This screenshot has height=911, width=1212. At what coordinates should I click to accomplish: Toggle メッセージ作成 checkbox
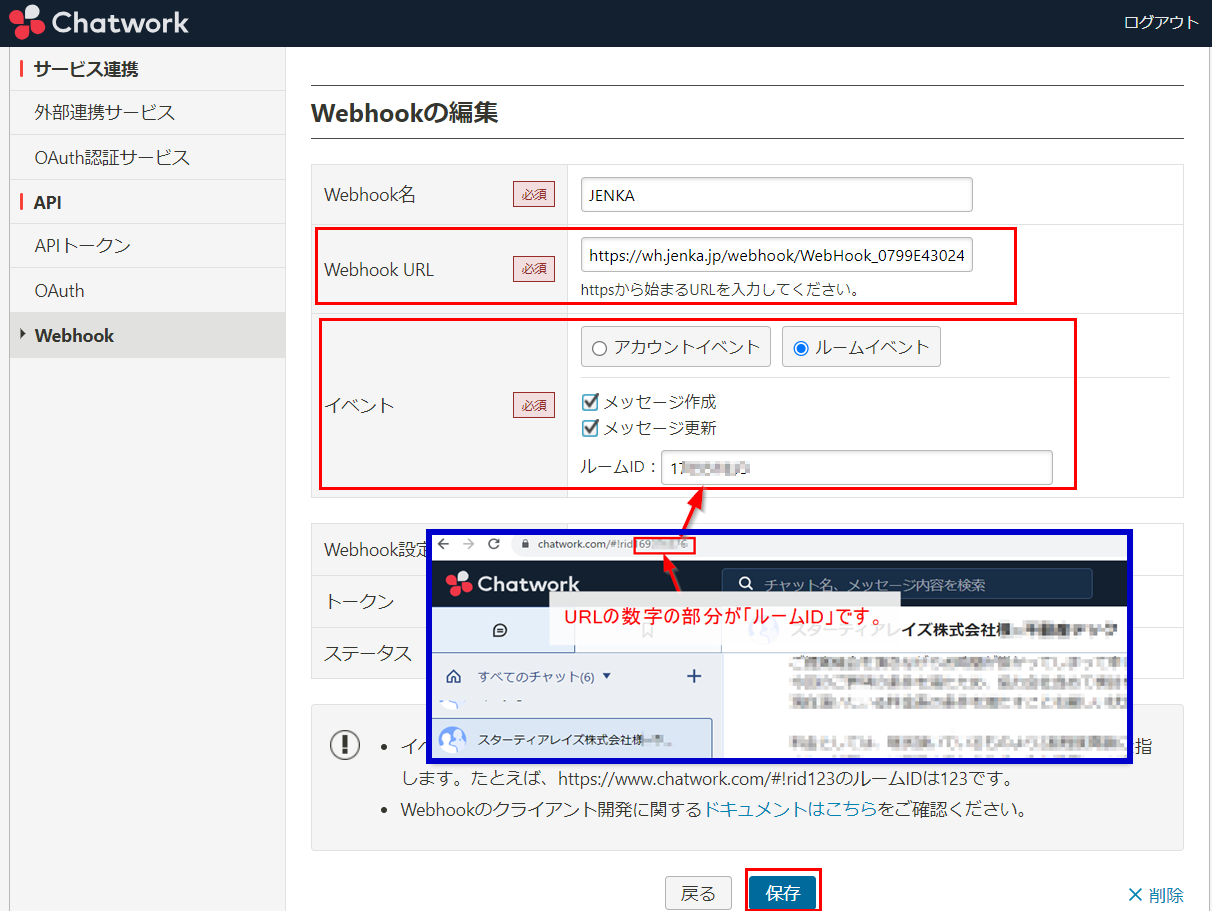590,402
